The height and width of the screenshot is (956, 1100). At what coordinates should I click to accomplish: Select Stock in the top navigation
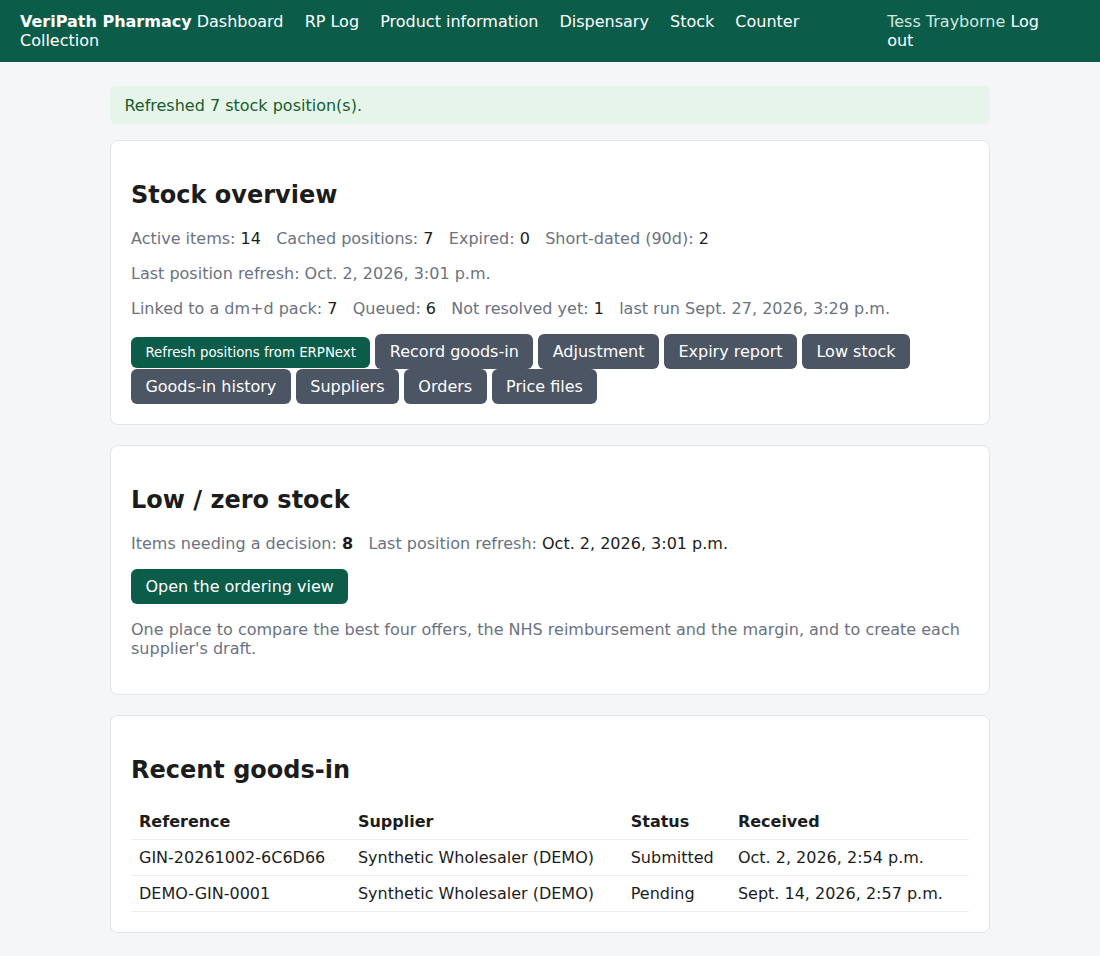[x=692, y=22]
